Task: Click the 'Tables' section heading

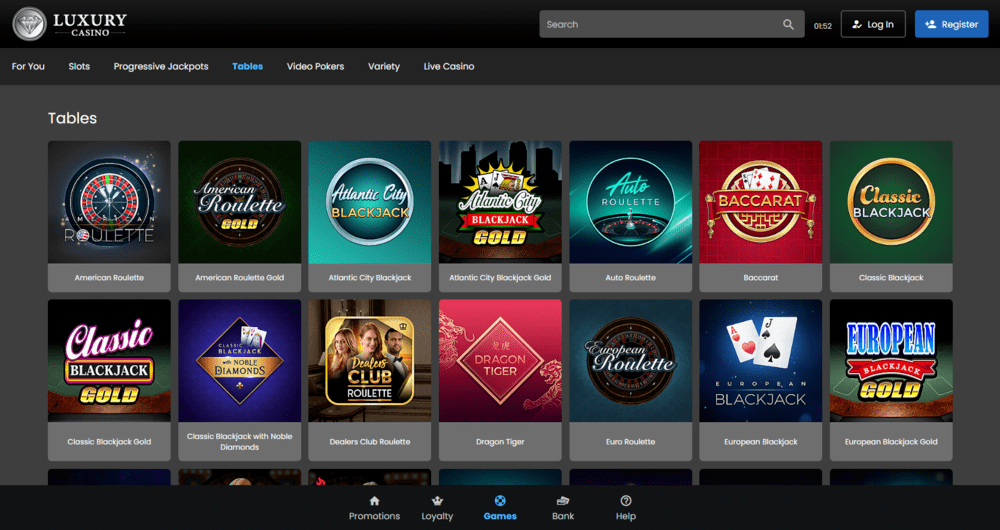Action: coord(72,118)
